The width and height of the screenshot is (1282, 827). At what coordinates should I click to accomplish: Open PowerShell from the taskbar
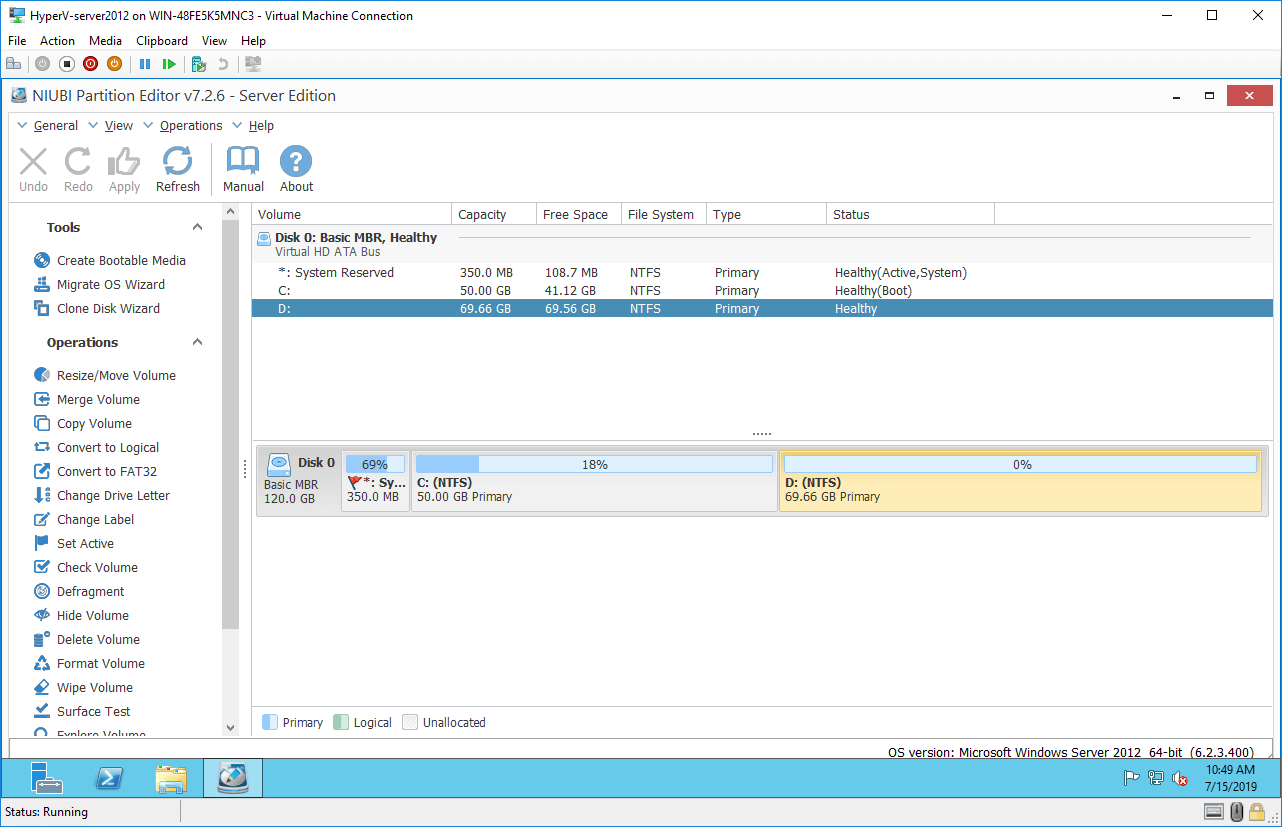point(108,778)
